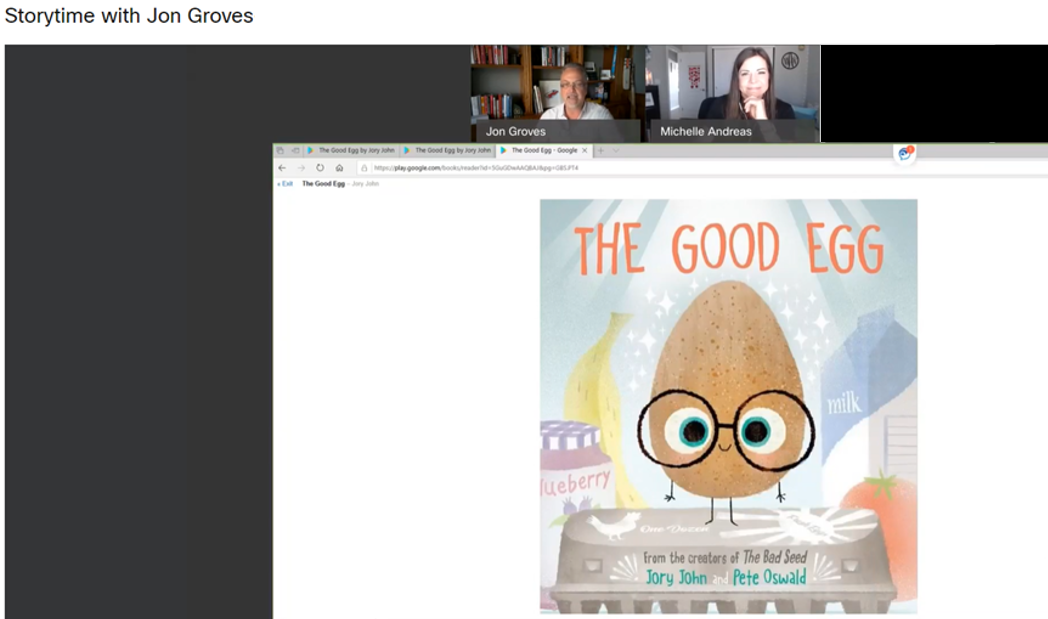Open a new browser tab
1048x619 pixels.
pyautogui.click(x=600, y=150)
